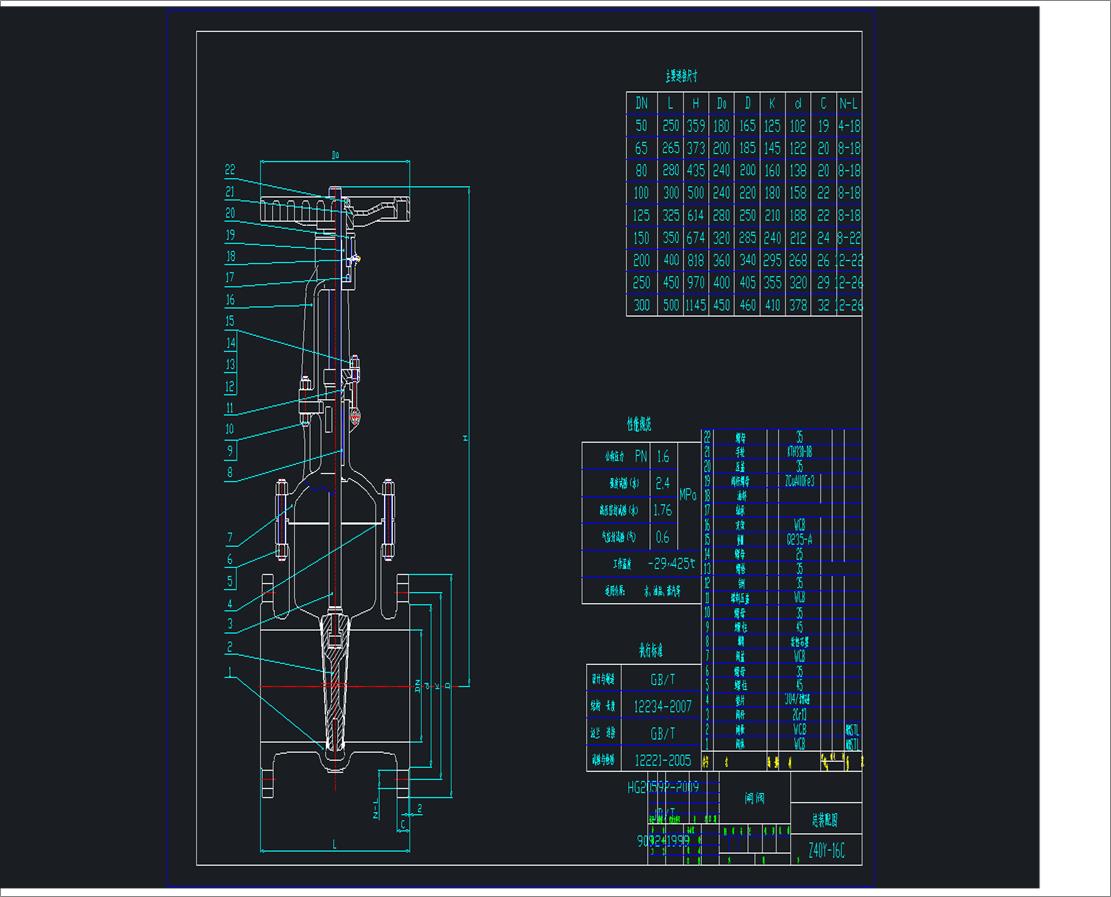This screenshot has width=1111, height=897.
Task: Click the Do dimension label above handwheel
Action: pos(335,156)
